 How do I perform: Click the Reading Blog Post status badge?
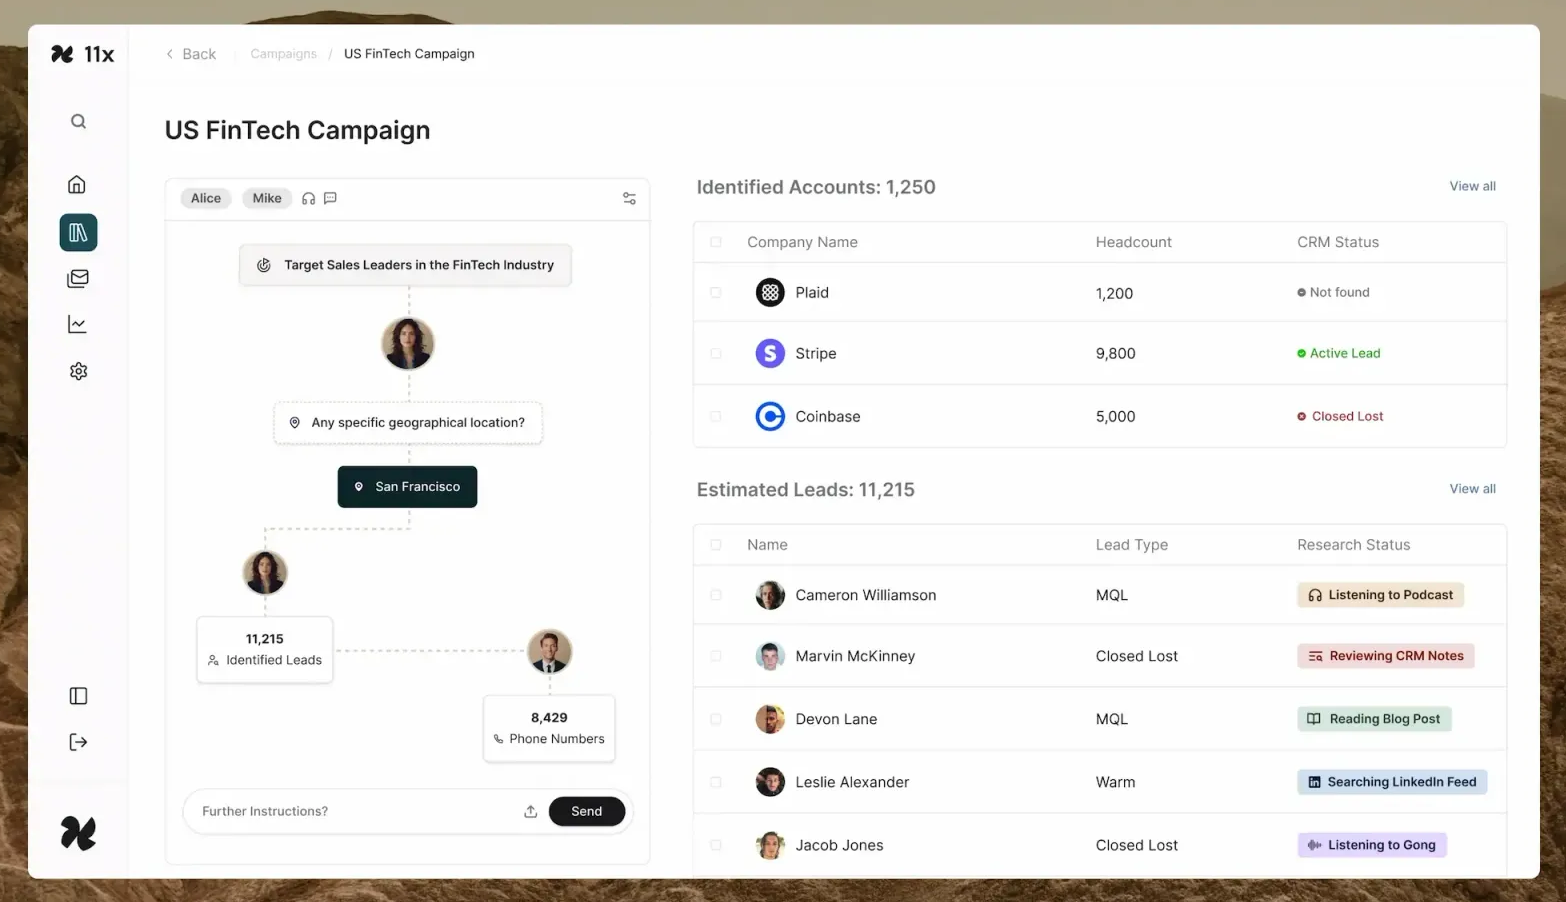[x=1374, y=719]
